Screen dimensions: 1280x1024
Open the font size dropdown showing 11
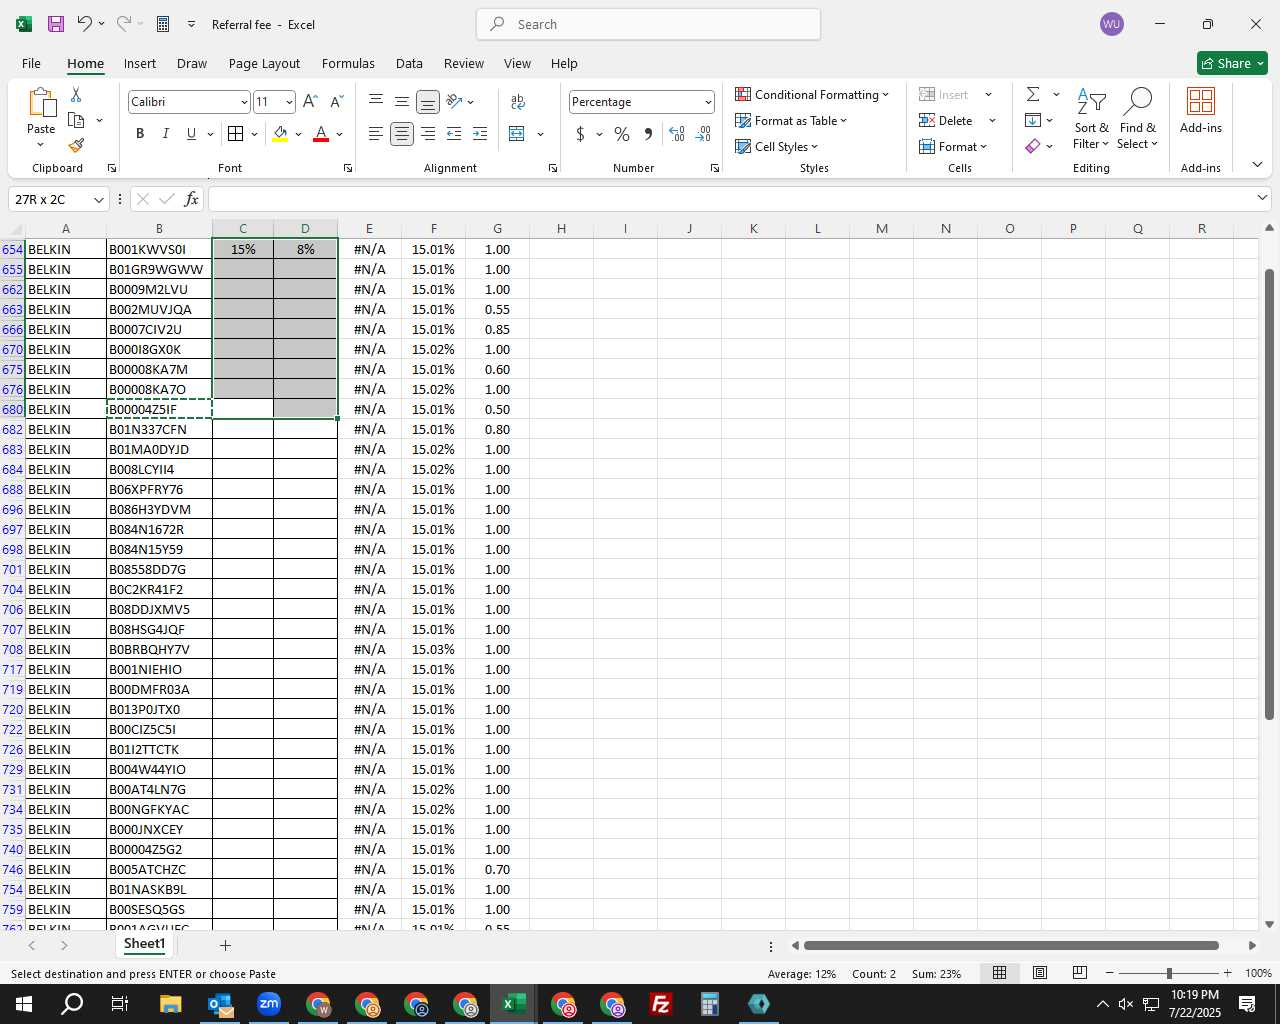[x=289, y=102]
